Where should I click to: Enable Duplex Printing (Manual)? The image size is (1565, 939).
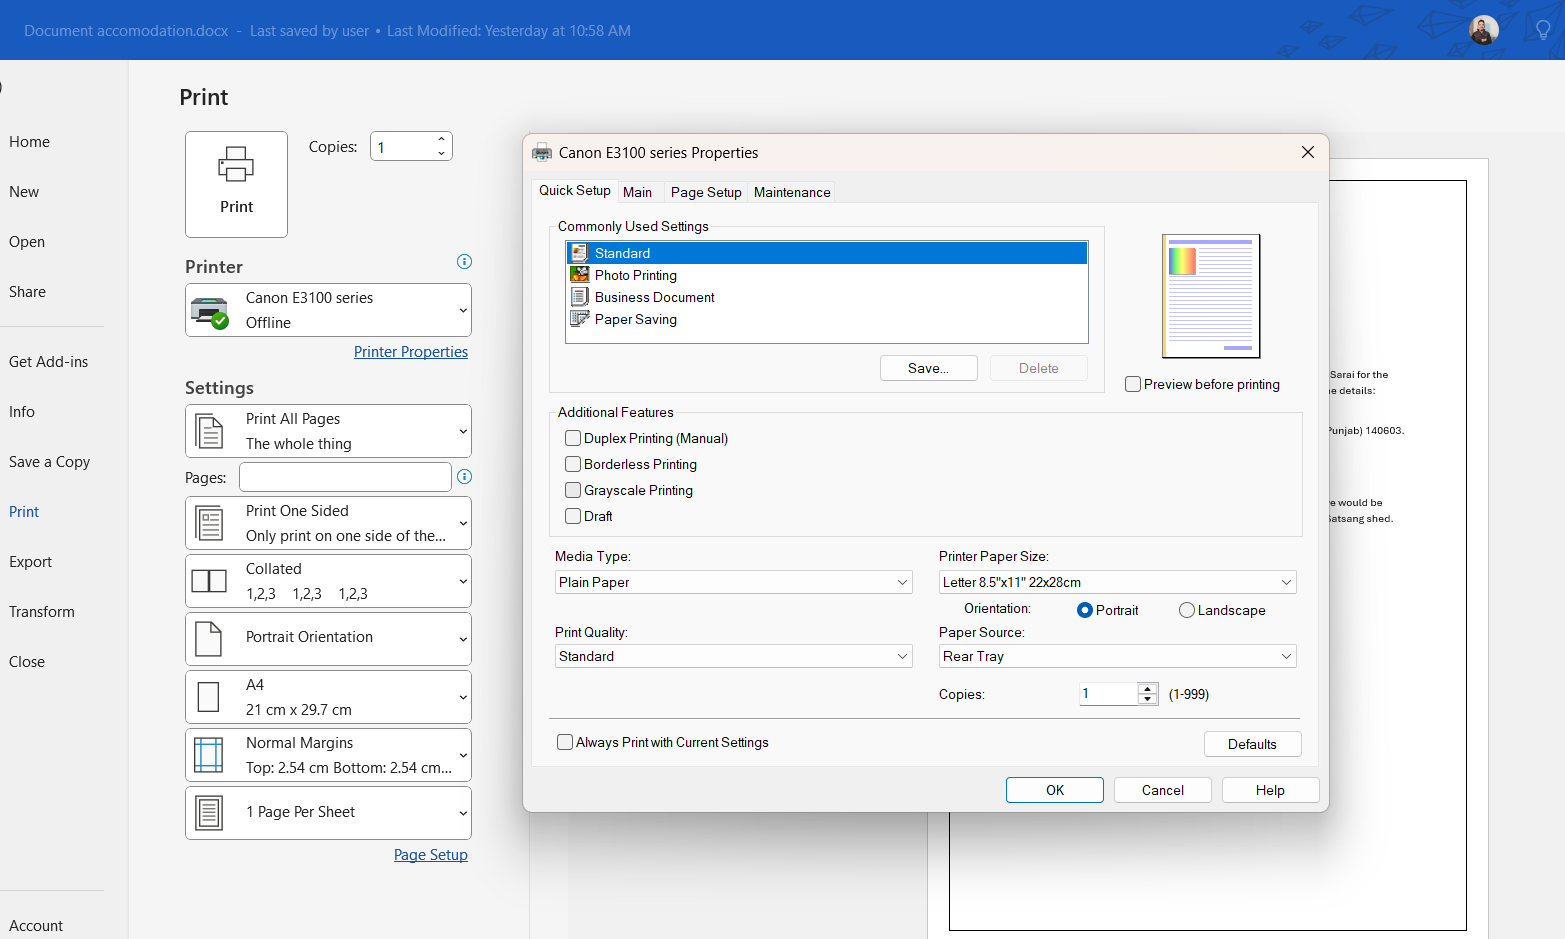point(572,437)
